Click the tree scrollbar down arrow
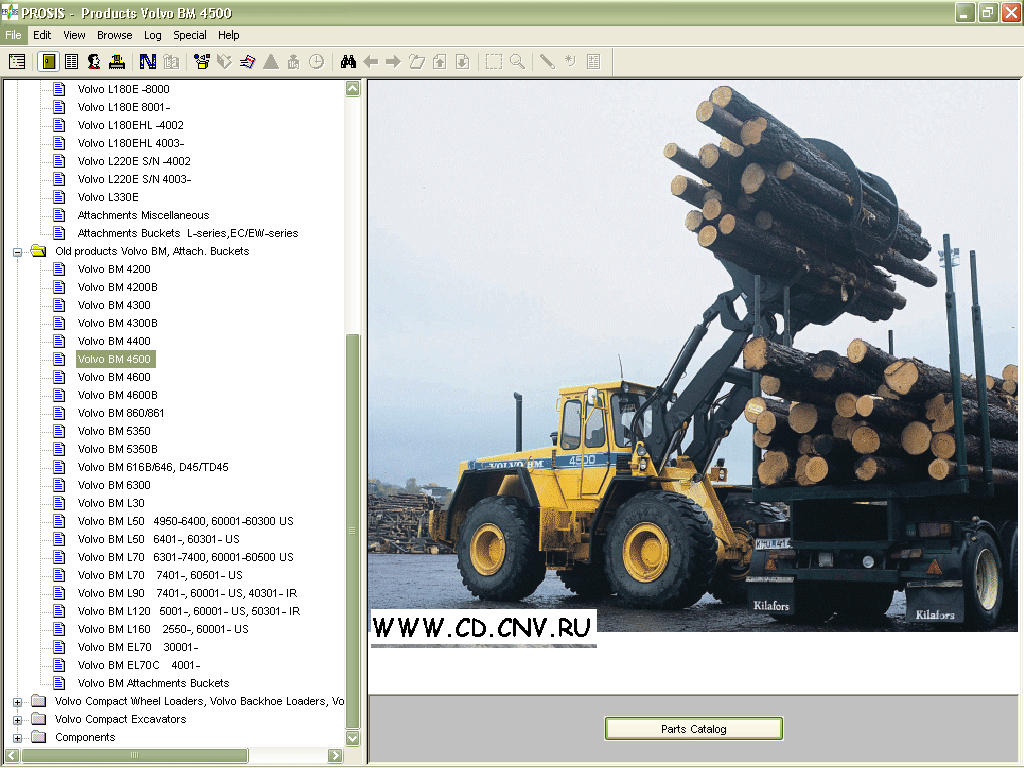 pyautogui.click(x=353, y=738)
